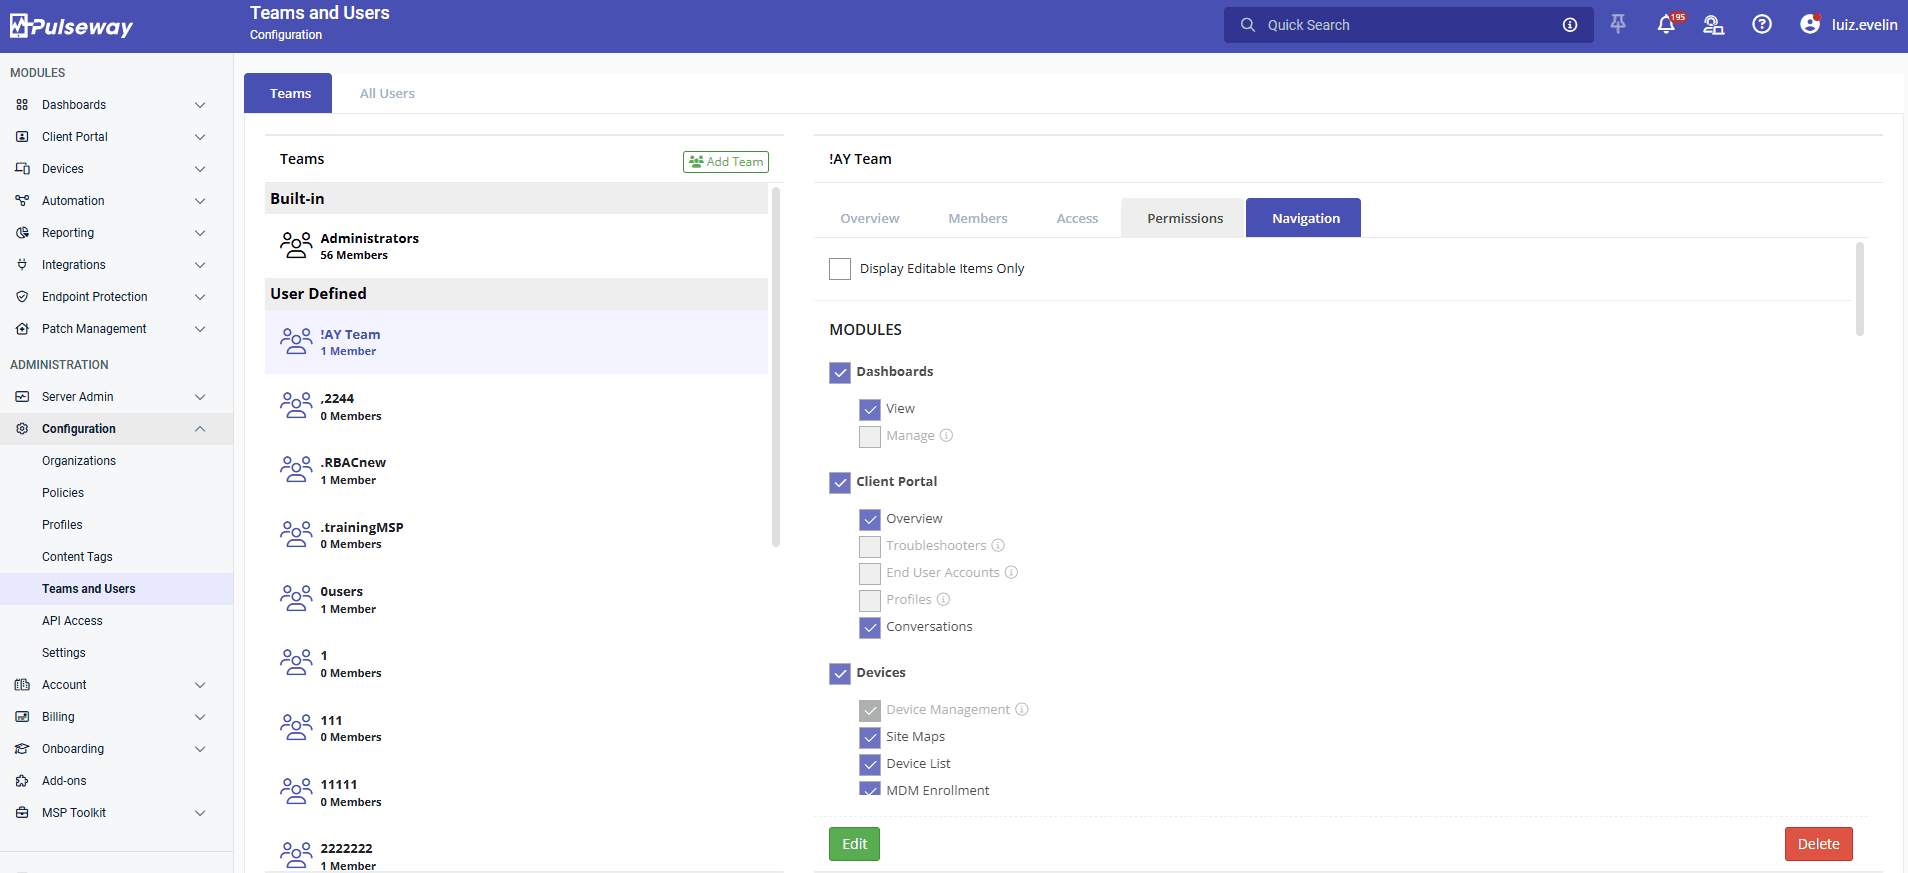Toggle the Site Maps checkbox
The height and width of the screenshot is (873, 1908).
click(x=870, y=737)
